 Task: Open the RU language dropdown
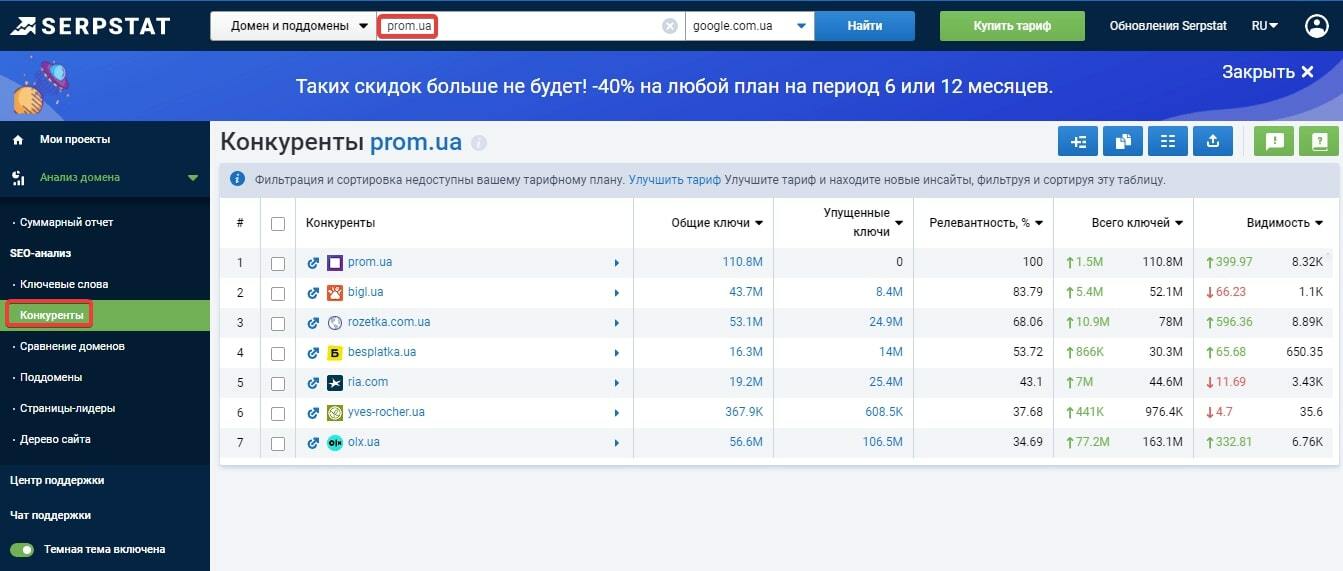[x=1265, y=26]
